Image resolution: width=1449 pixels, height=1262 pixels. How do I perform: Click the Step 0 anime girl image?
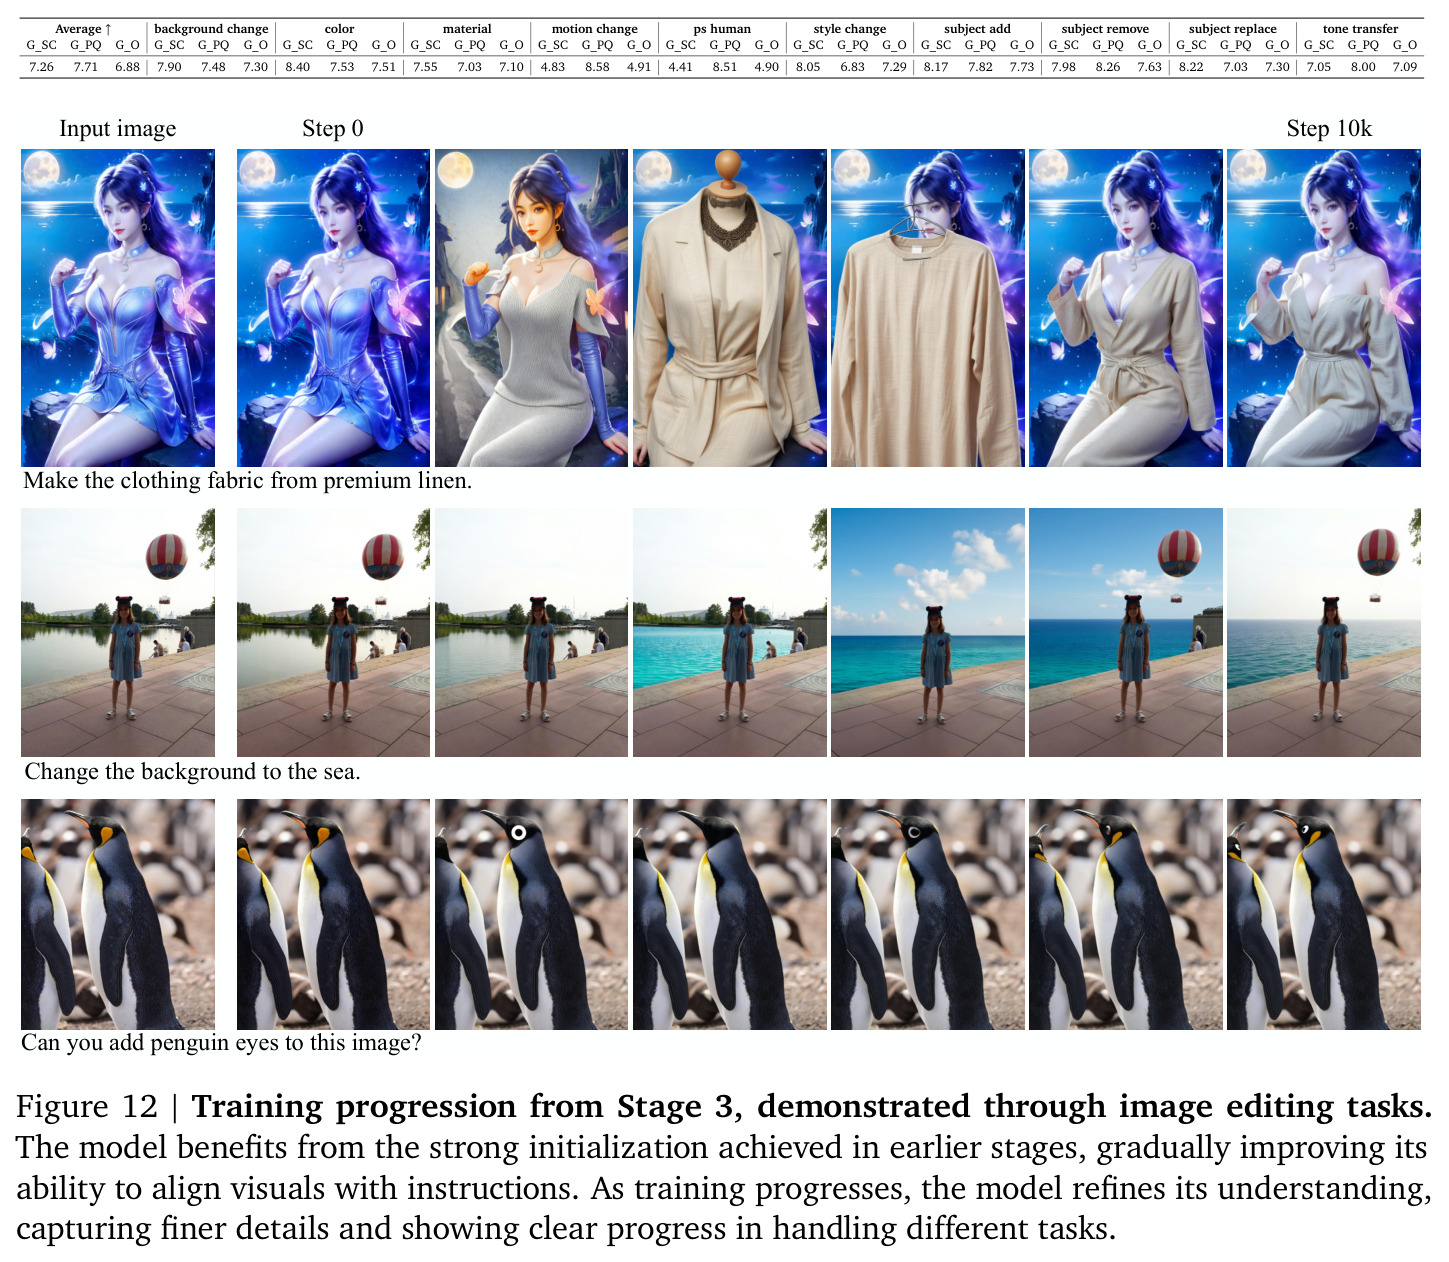[333, 308]
